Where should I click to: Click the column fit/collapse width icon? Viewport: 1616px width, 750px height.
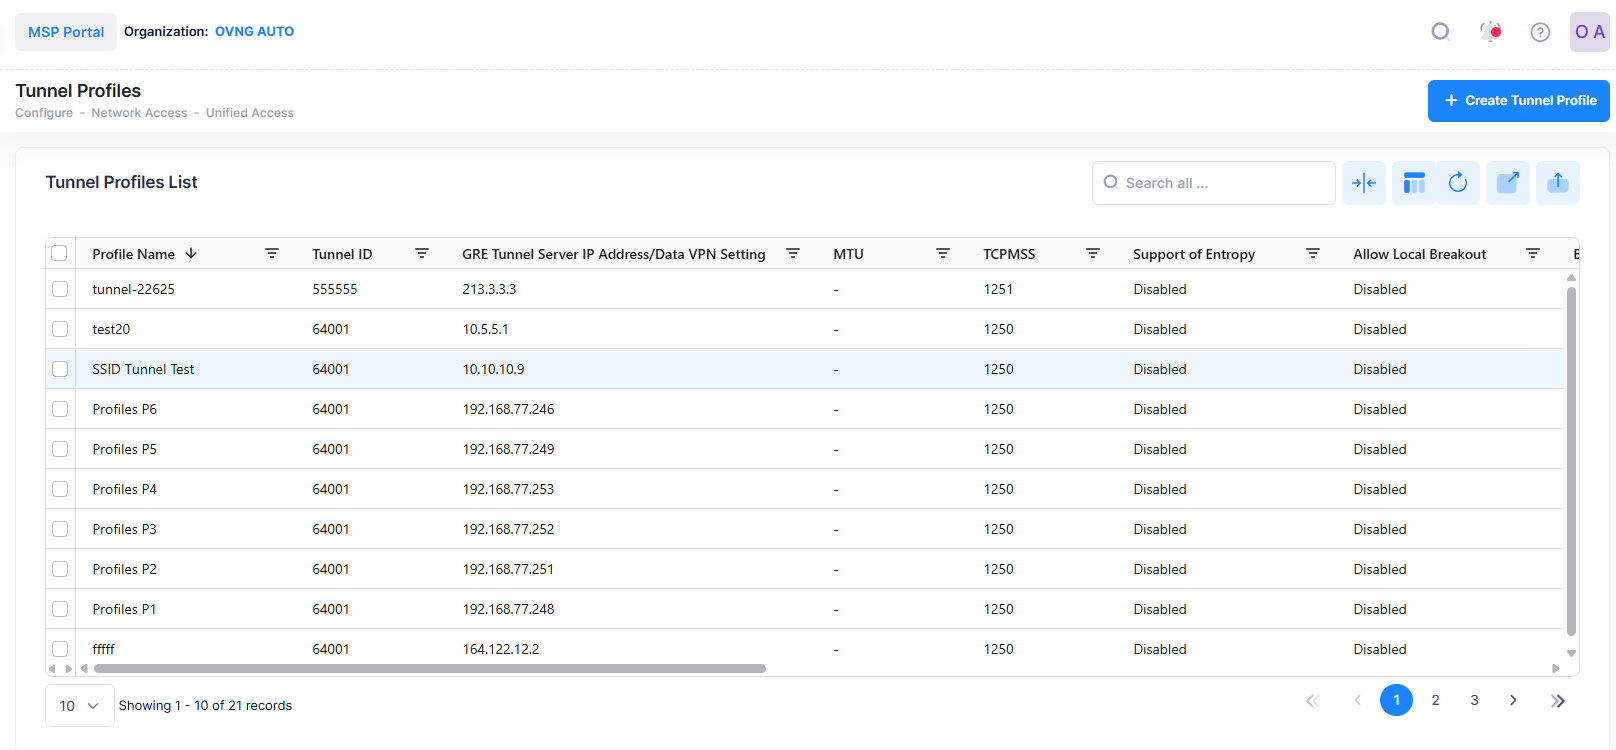tap(1363, 183)
